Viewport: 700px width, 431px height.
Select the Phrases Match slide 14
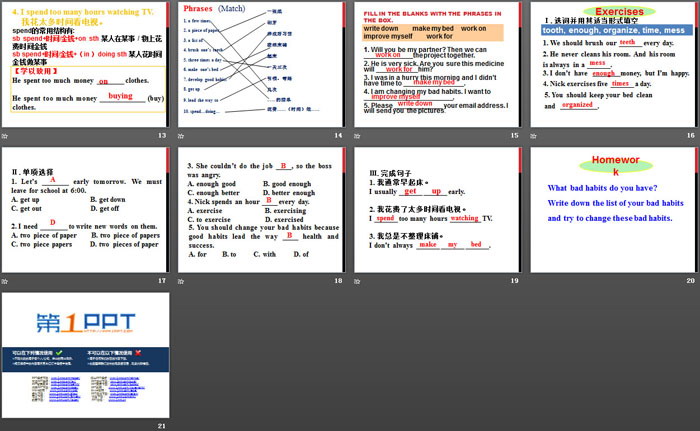coord(261,65)
